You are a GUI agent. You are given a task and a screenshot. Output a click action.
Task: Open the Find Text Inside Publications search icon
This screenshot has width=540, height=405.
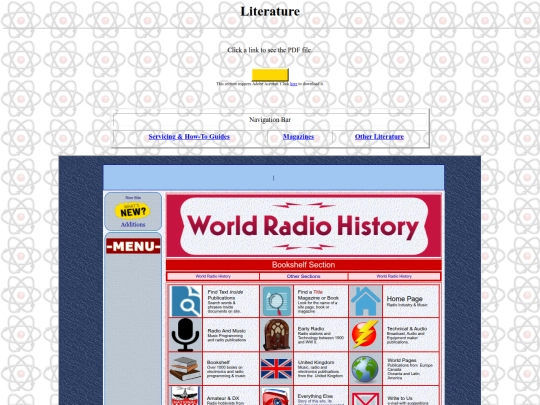pos(186,301)
